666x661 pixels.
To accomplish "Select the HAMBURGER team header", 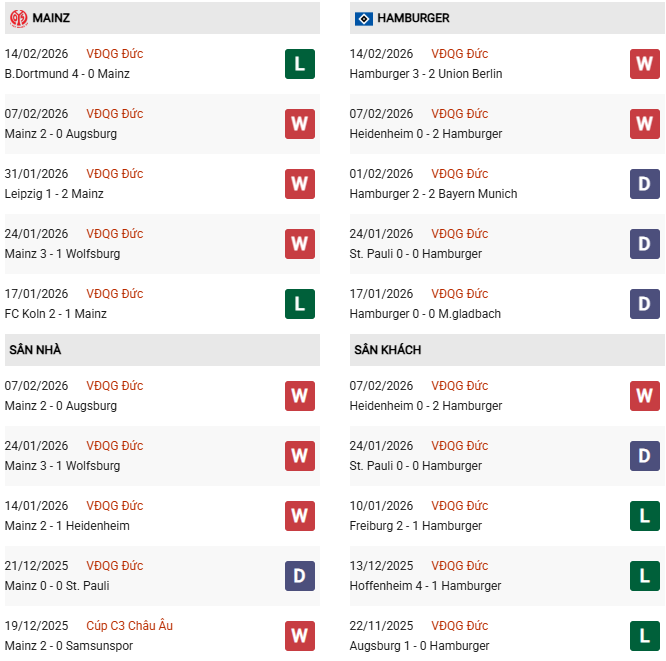I will pos(413,18).
